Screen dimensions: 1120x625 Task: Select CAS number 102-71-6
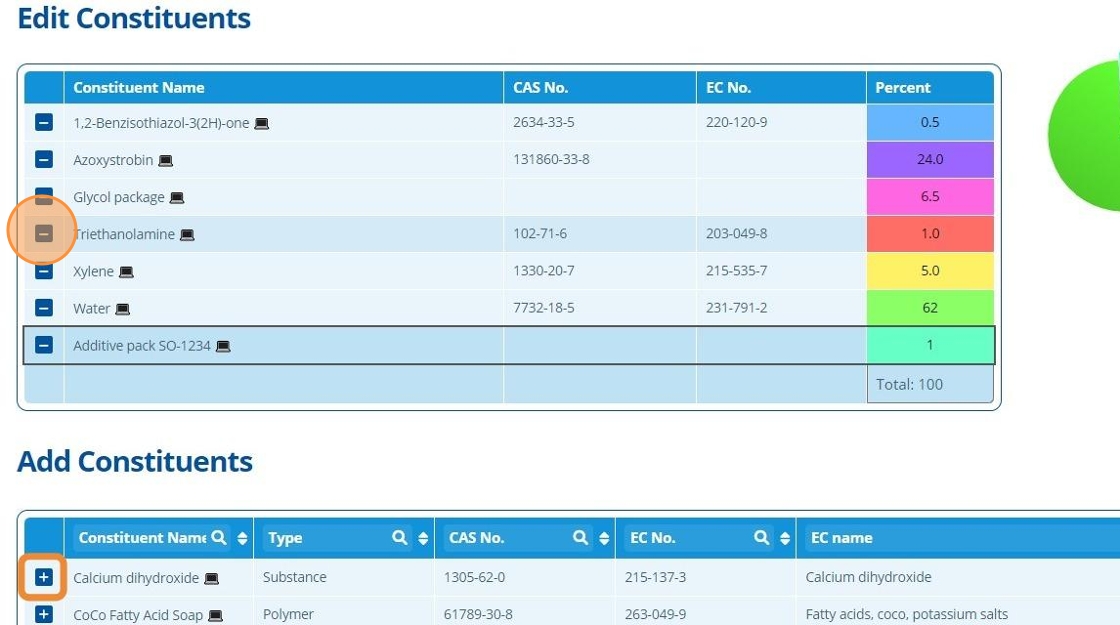pos(539,234)
